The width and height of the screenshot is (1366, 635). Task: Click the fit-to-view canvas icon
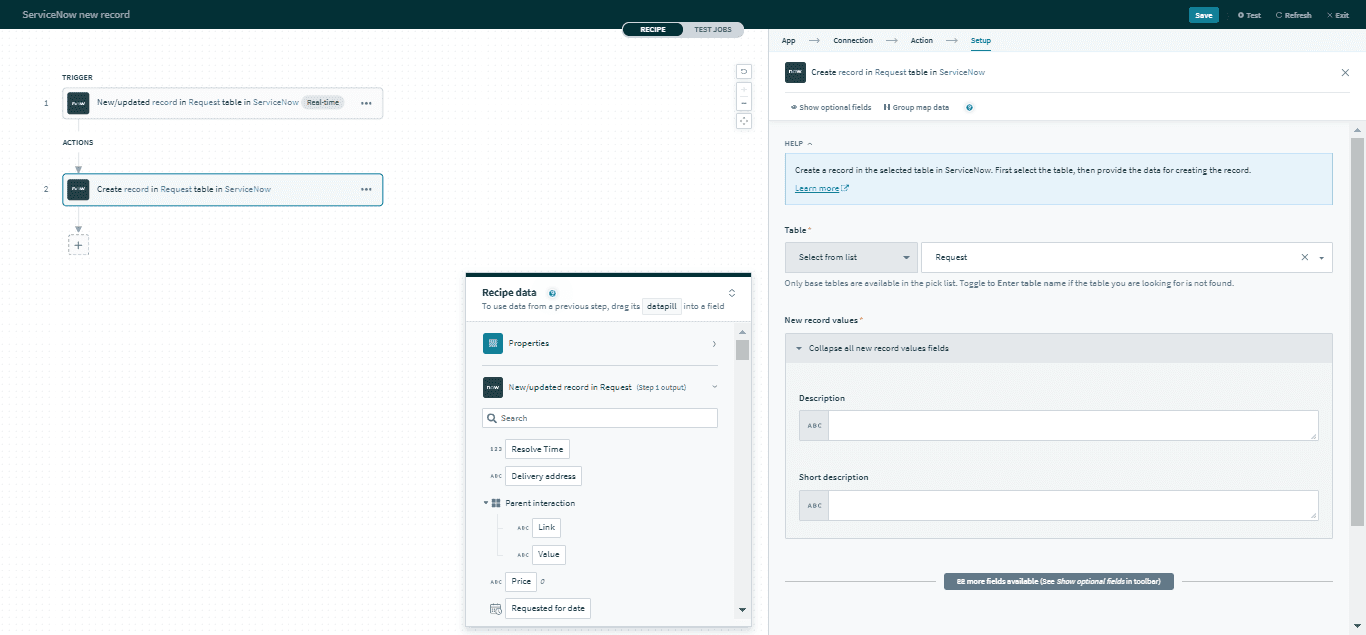[743, 121]
